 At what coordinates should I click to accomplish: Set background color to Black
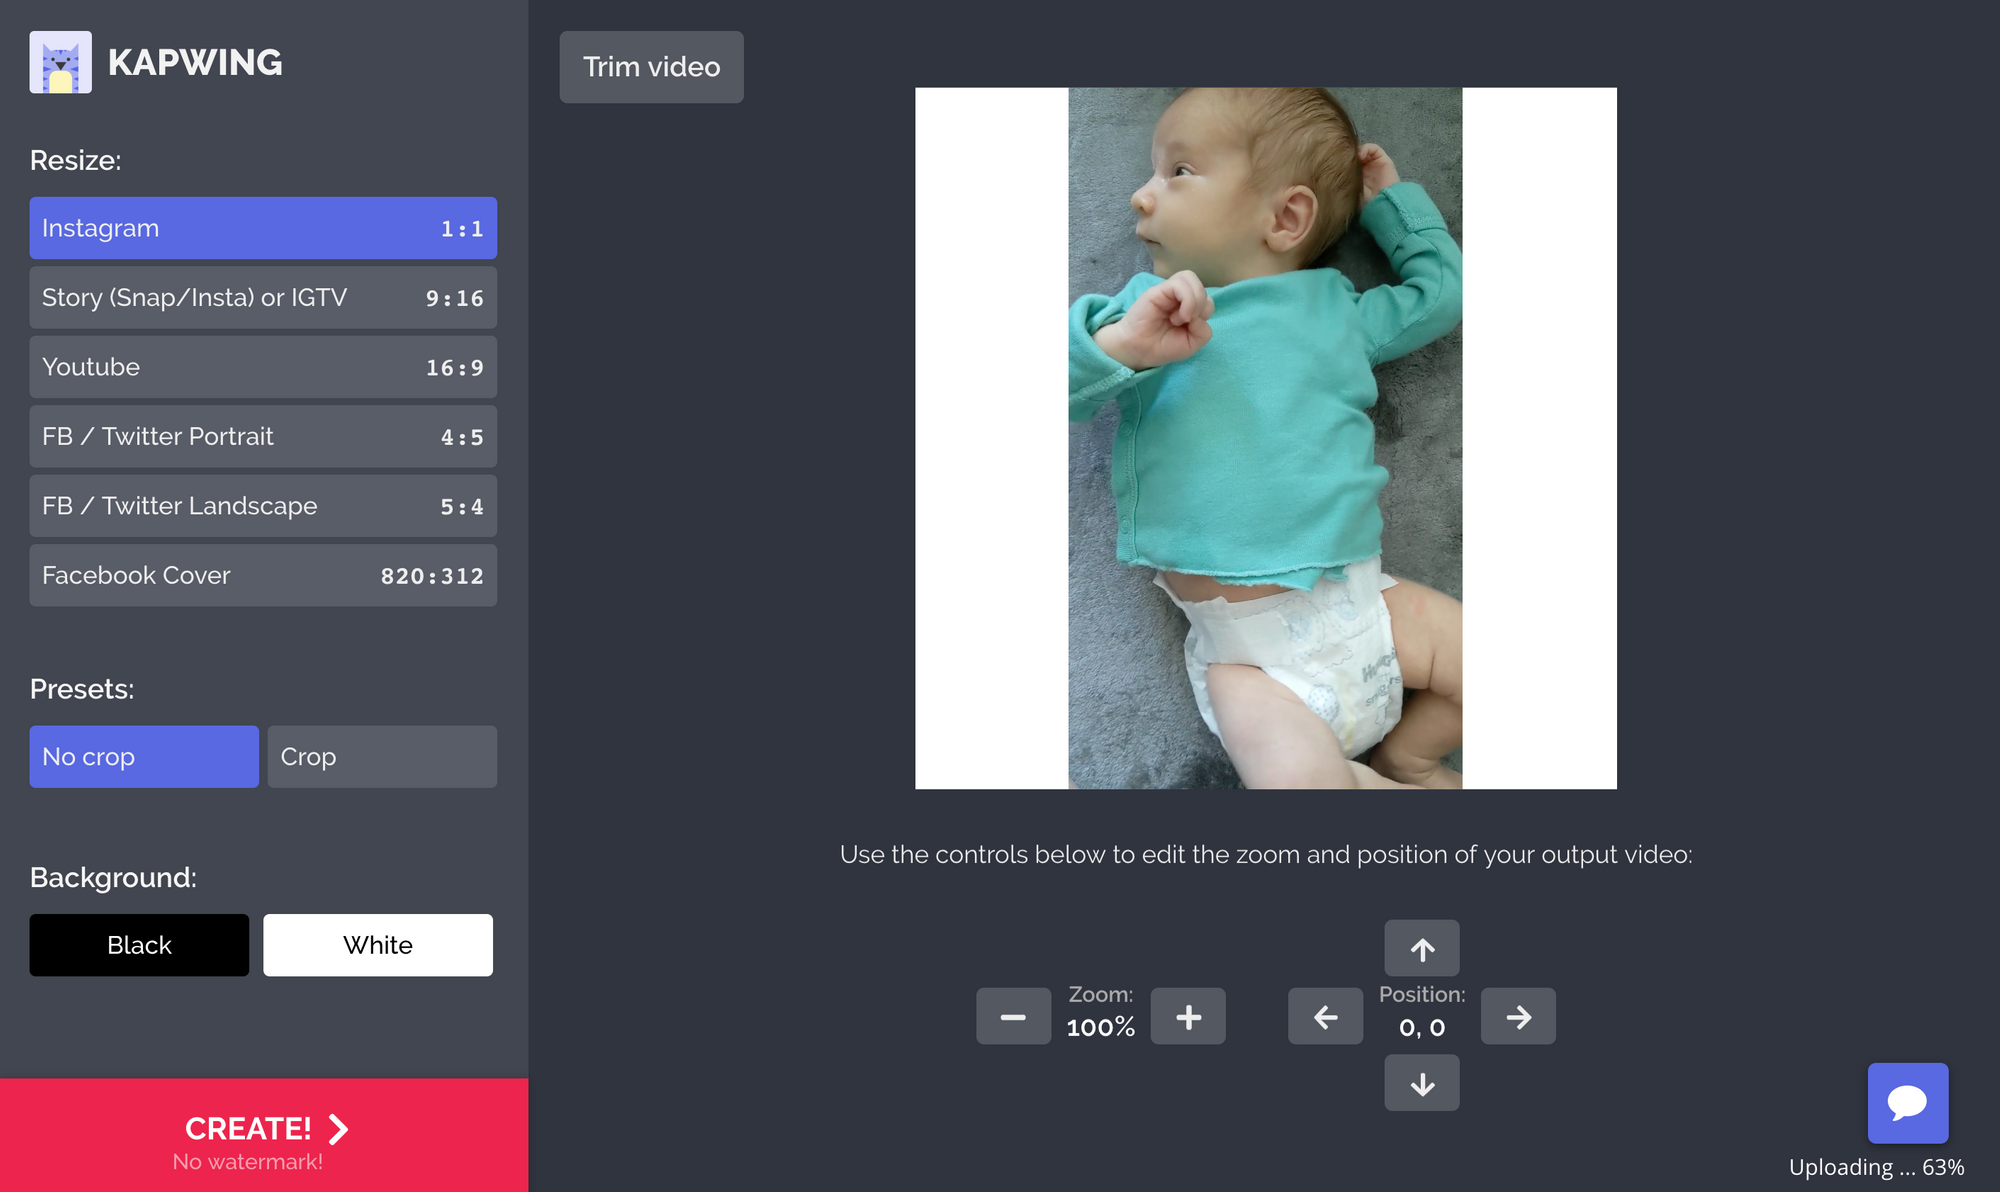tap(139, 945)
